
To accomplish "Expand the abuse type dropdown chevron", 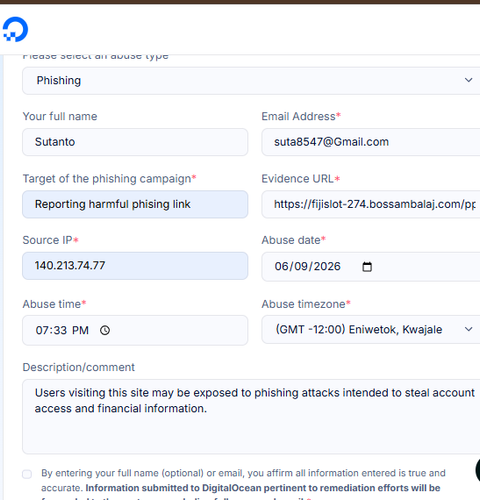I will (469, 80).
